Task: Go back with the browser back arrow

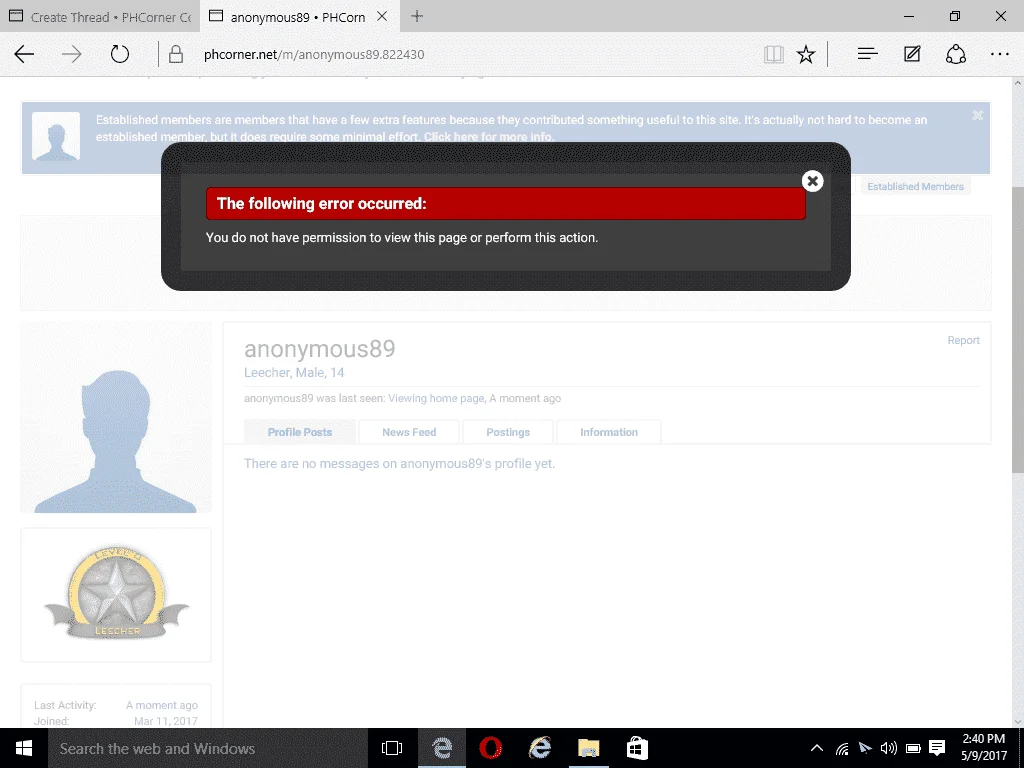Action: pos(24,54)
